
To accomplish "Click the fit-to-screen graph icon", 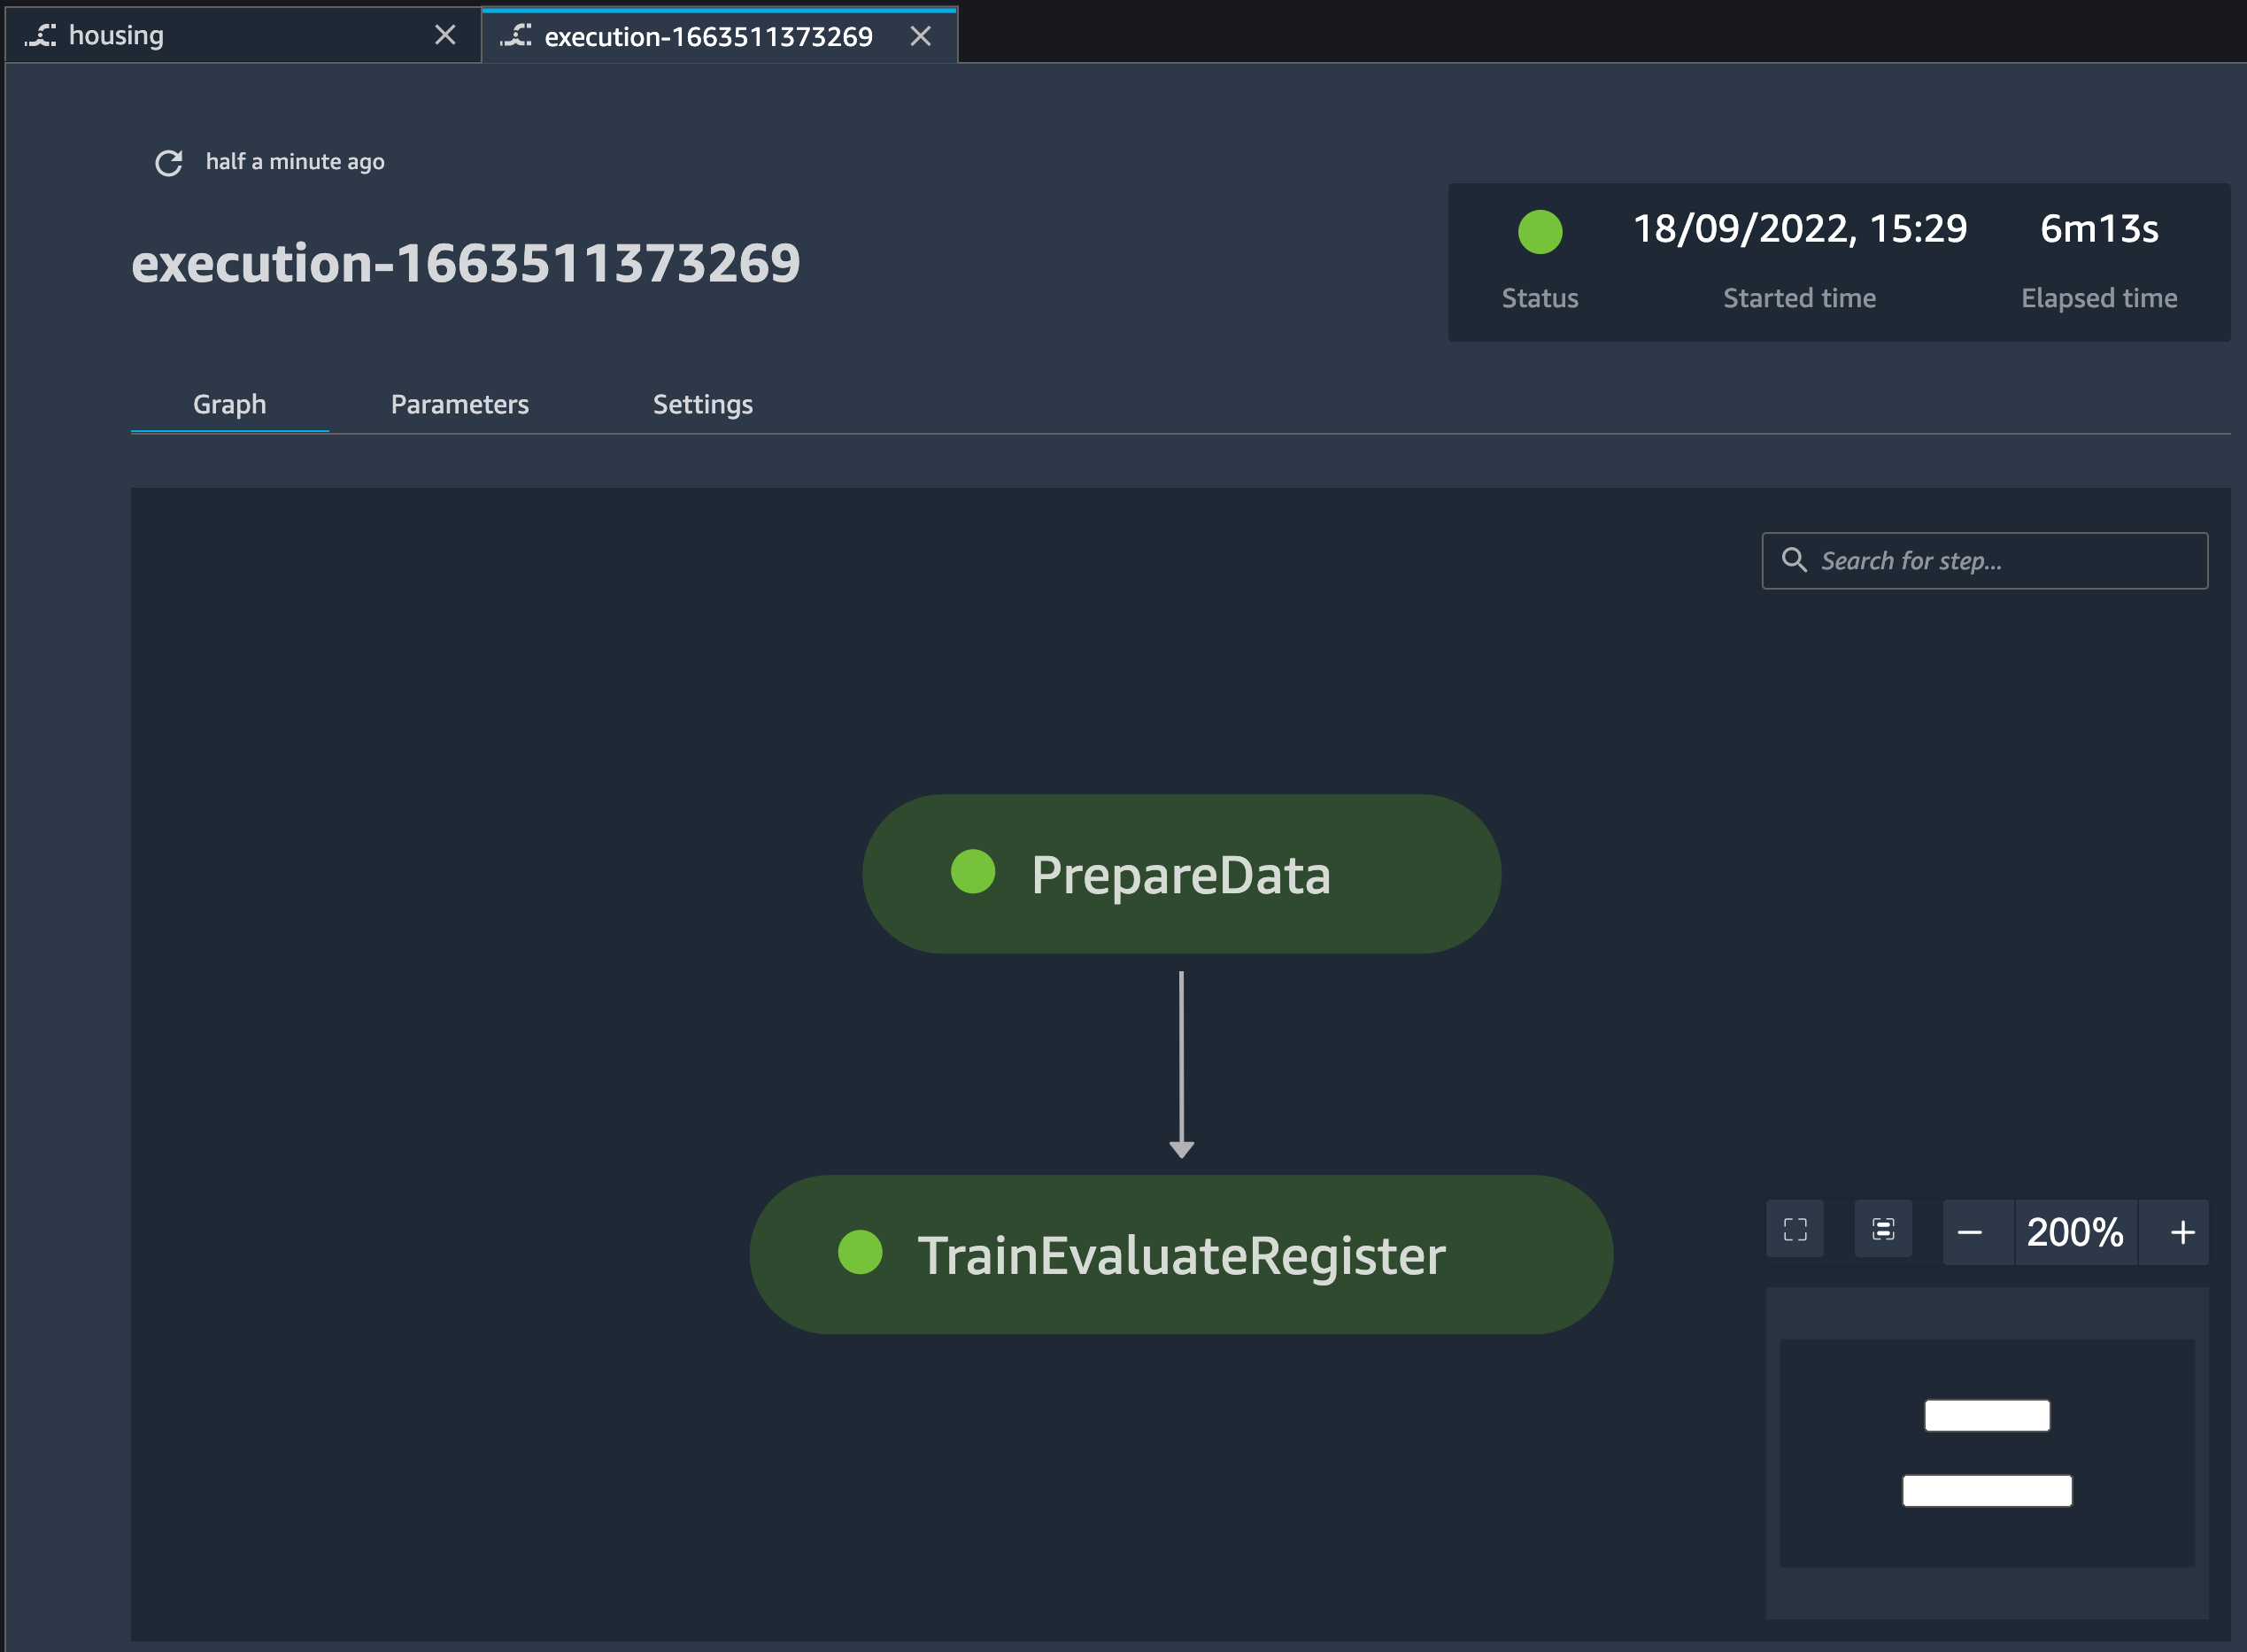I will [x=1795, y=1230].
